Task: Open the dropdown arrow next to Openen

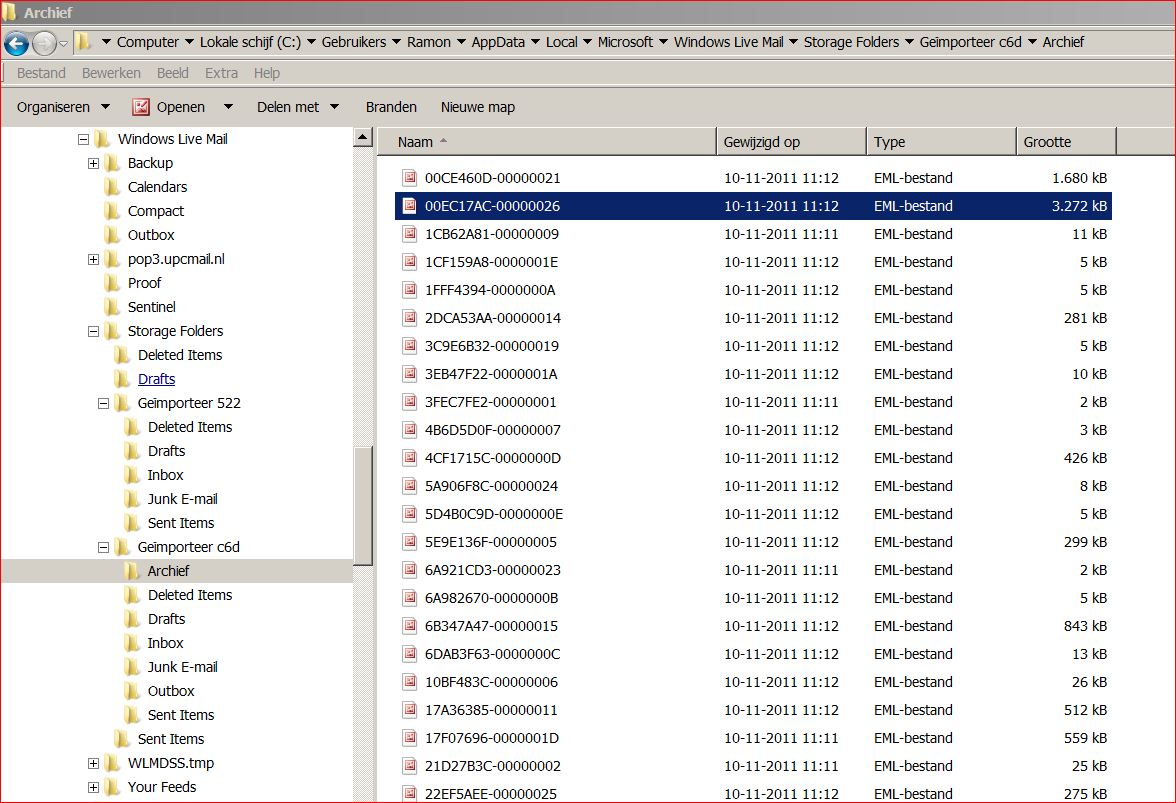Action: point(228,107)
